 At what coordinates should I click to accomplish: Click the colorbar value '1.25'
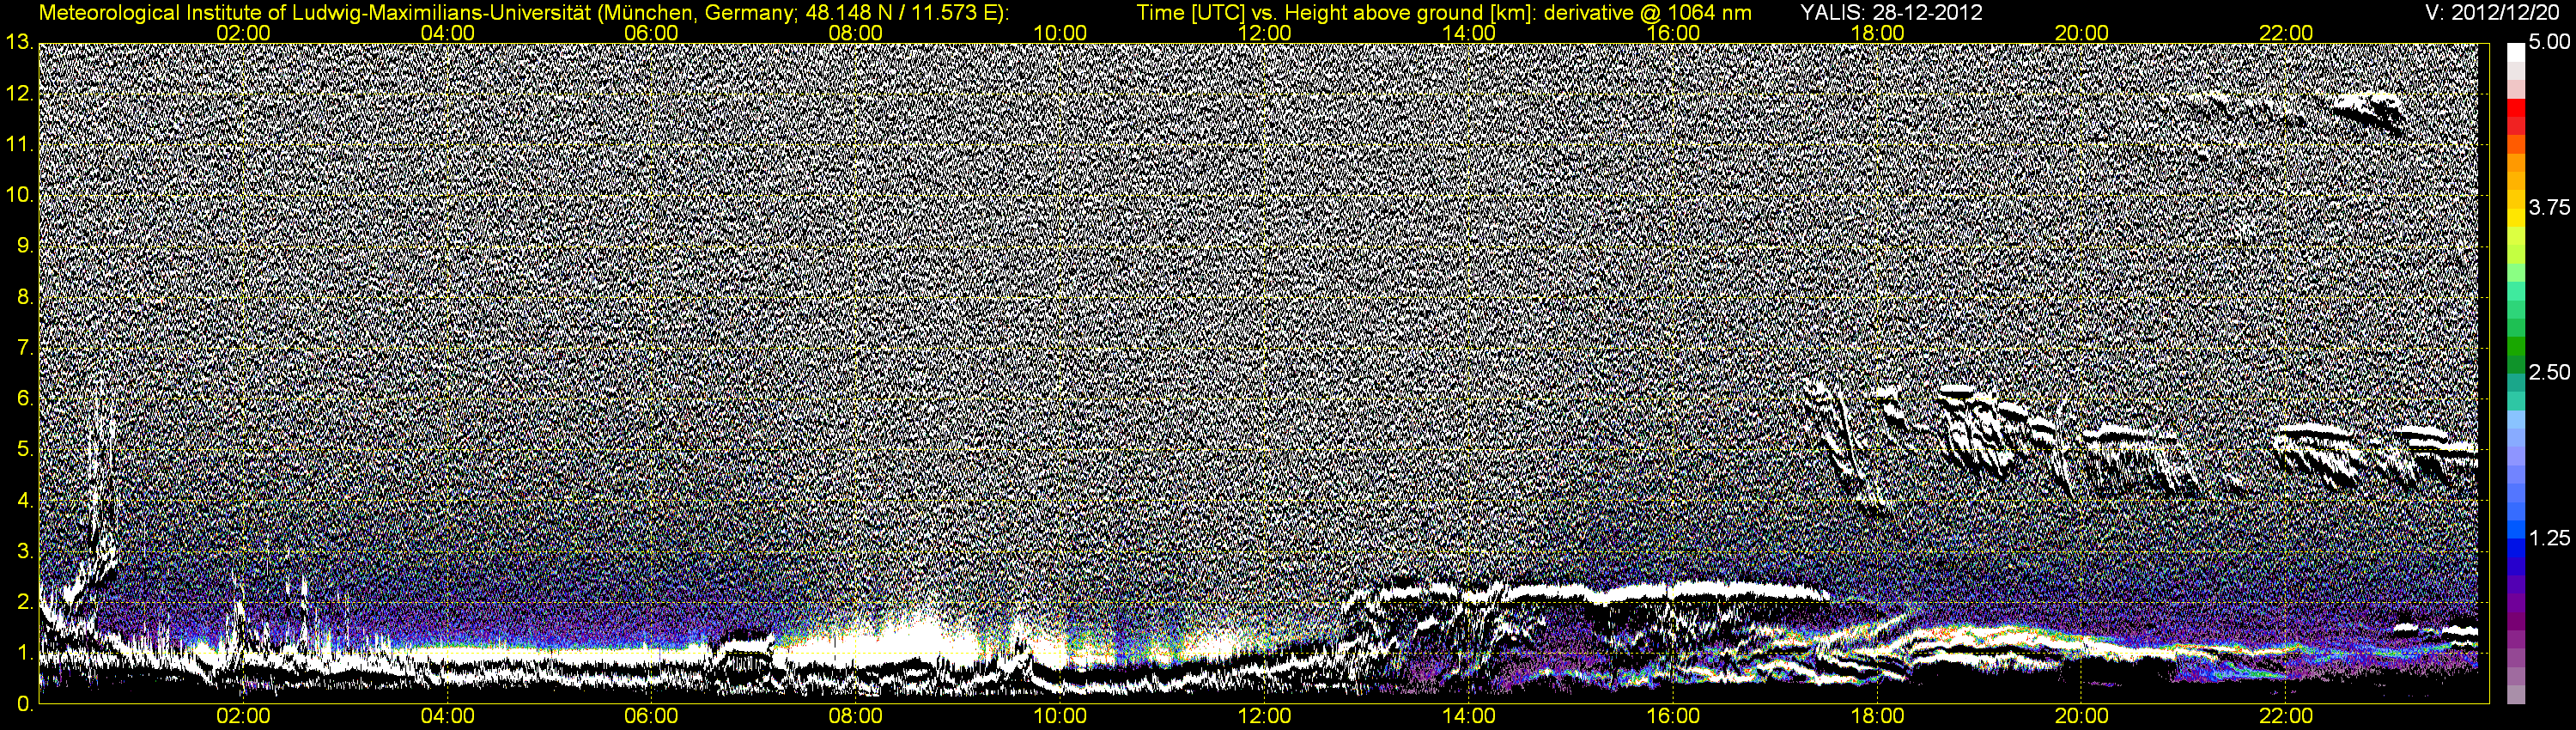tap(2548, 538)
